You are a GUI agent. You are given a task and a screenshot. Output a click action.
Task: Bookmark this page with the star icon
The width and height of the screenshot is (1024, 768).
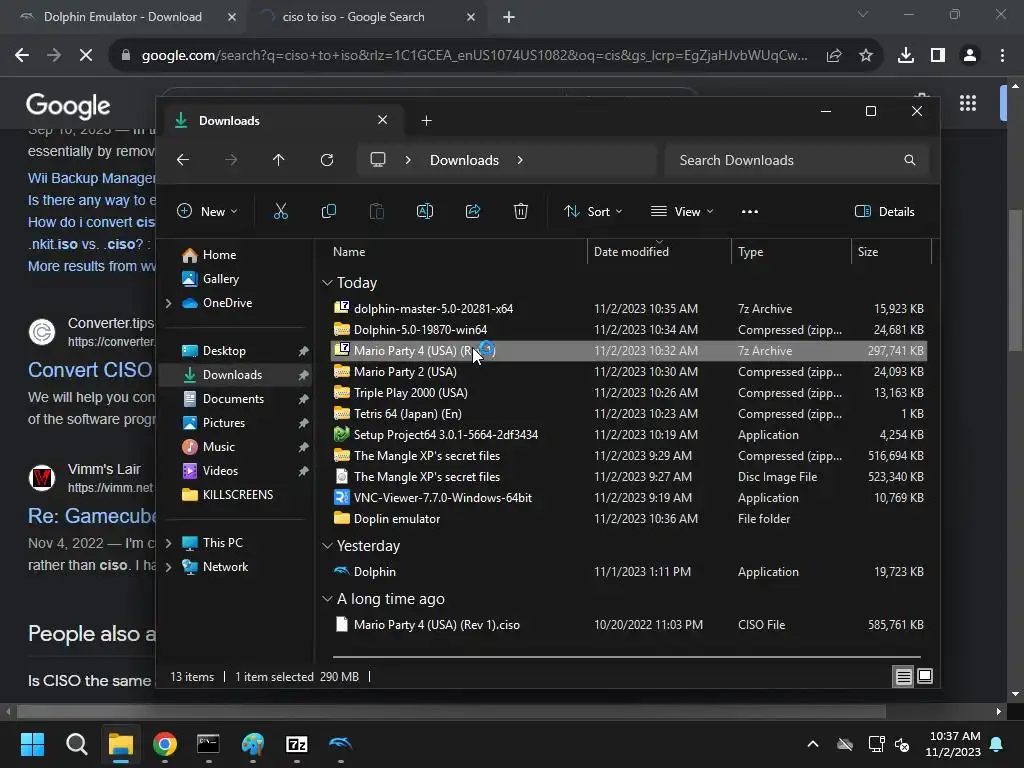point(866,56)
